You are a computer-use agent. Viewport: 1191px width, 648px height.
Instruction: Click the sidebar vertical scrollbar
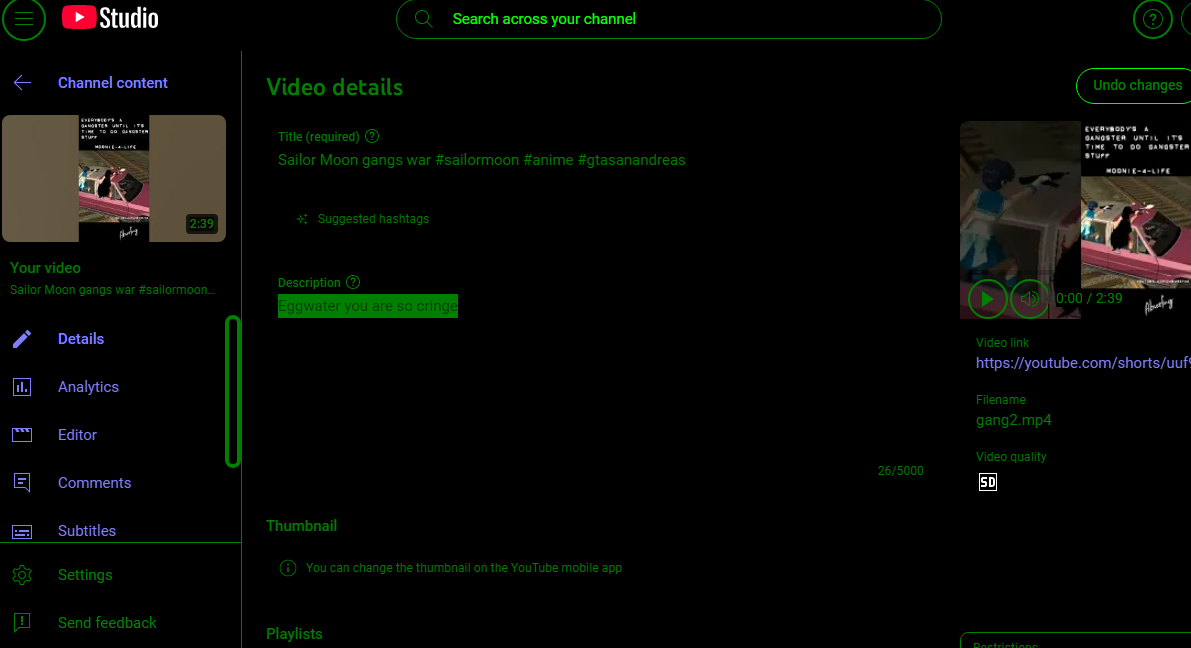click(x=233, y=391)
